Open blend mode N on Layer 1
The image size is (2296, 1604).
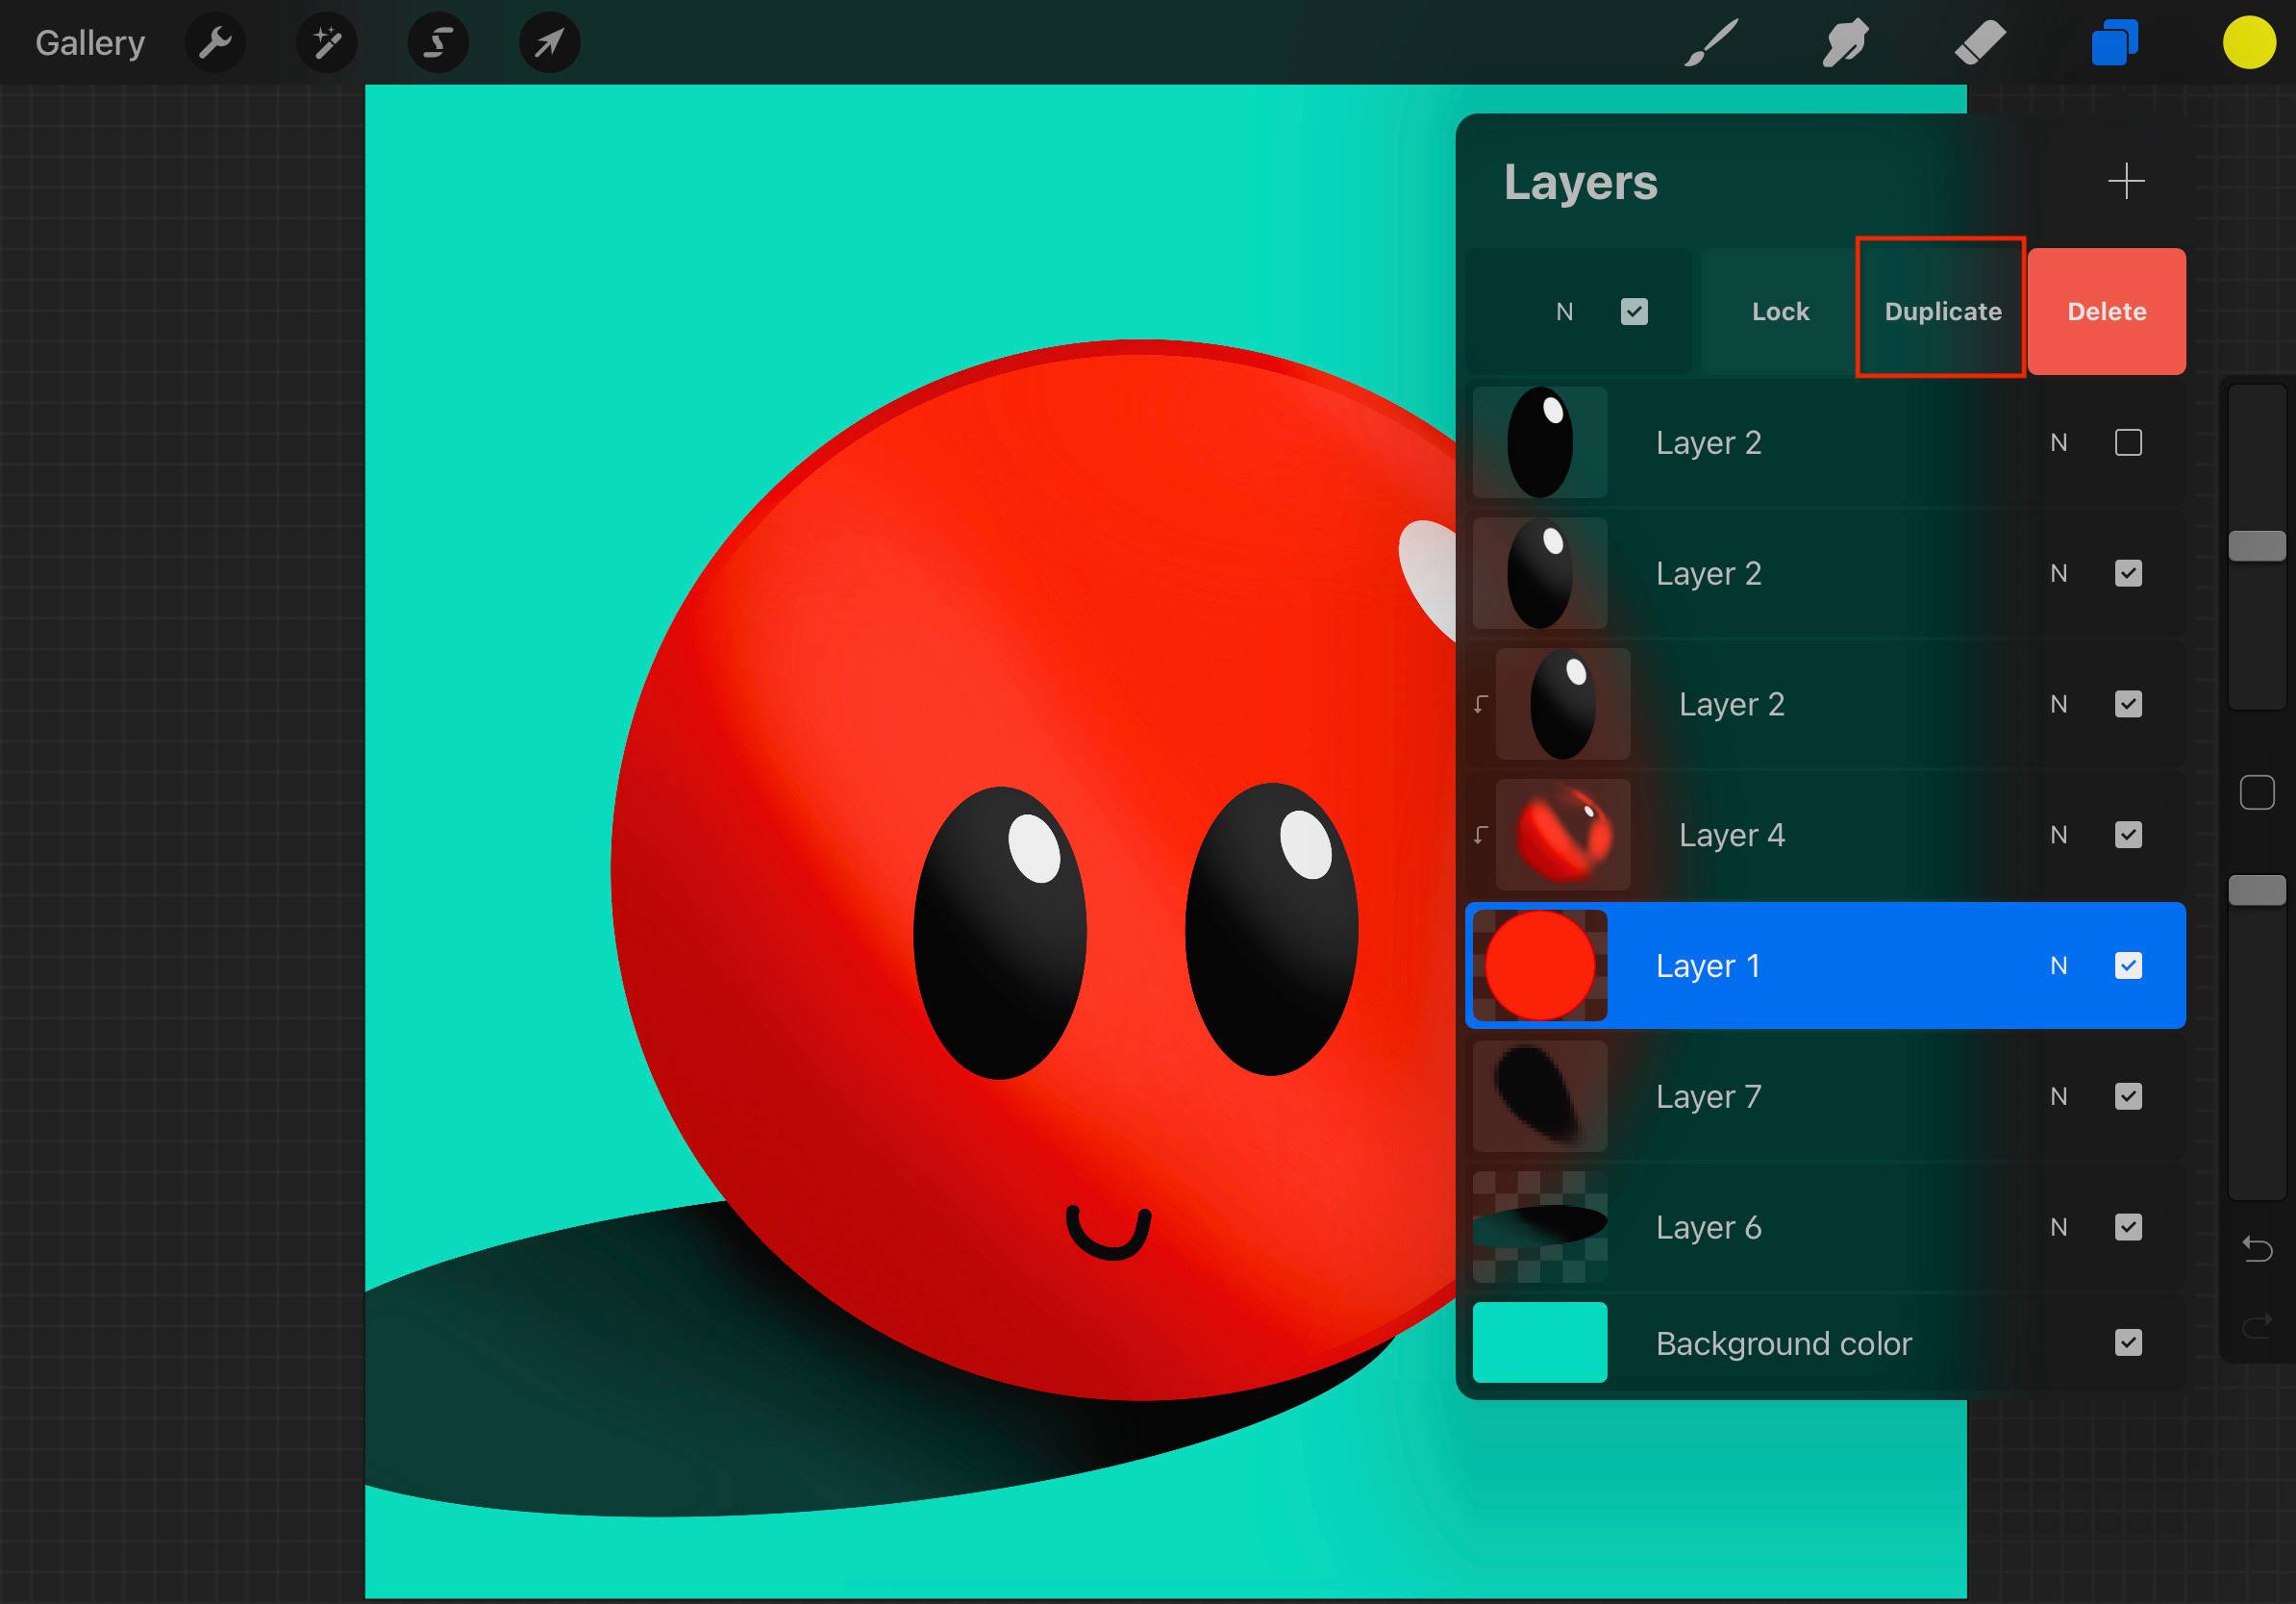point(2058,966)
